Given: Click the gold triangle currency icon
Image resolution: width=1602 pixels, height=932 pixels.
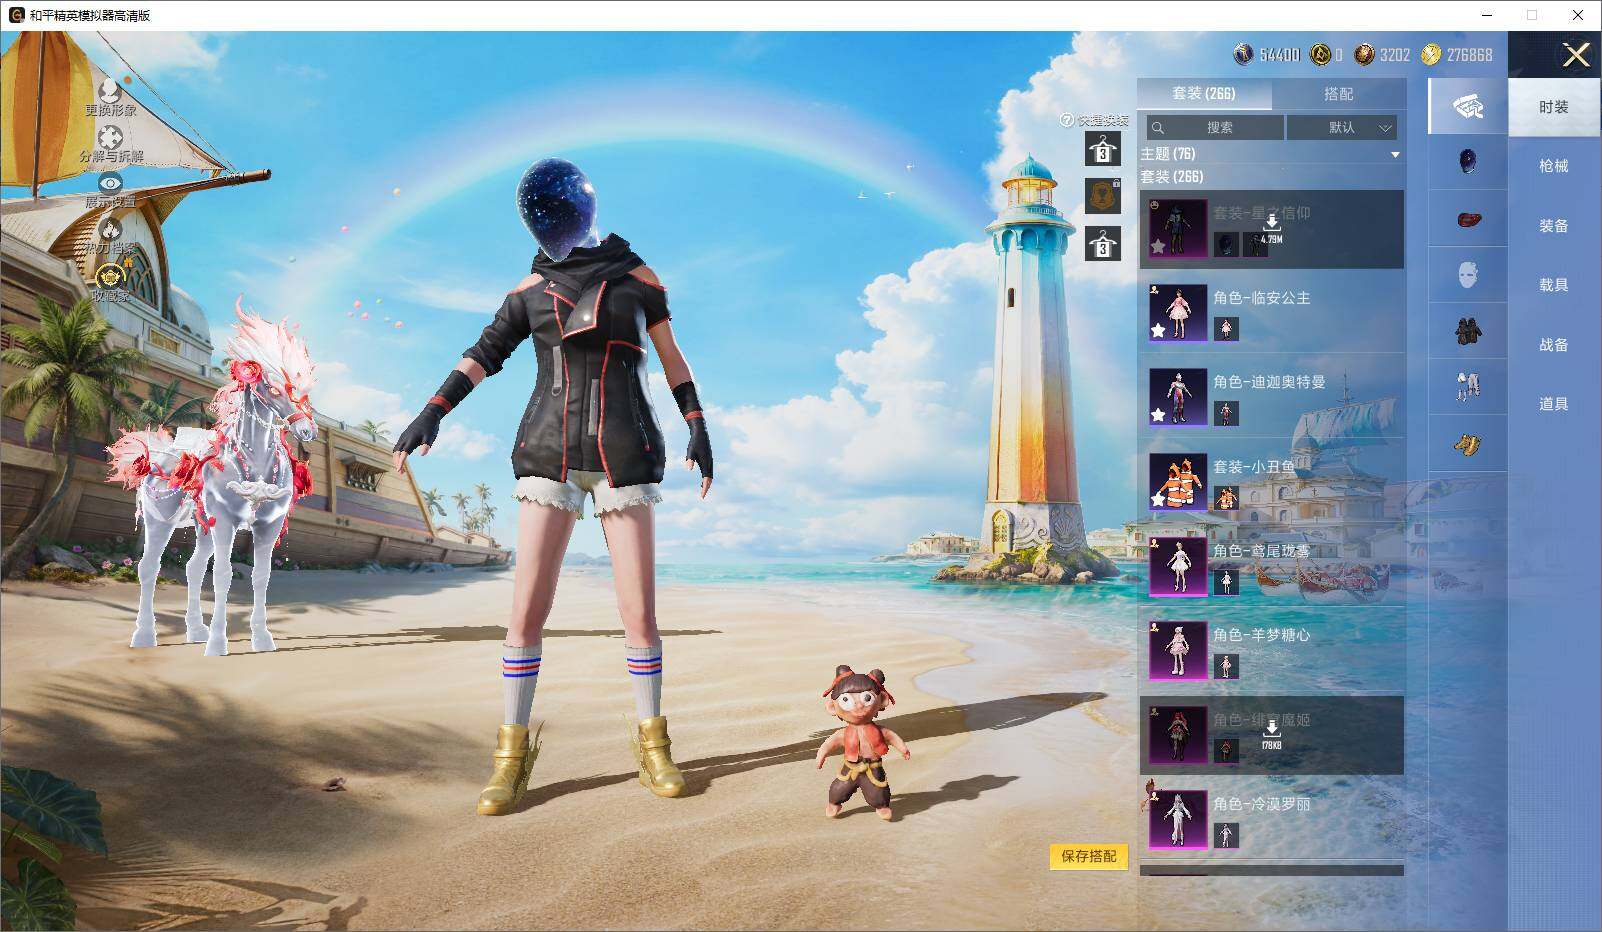Looking at the screenshot, I should coord(1321,54).
